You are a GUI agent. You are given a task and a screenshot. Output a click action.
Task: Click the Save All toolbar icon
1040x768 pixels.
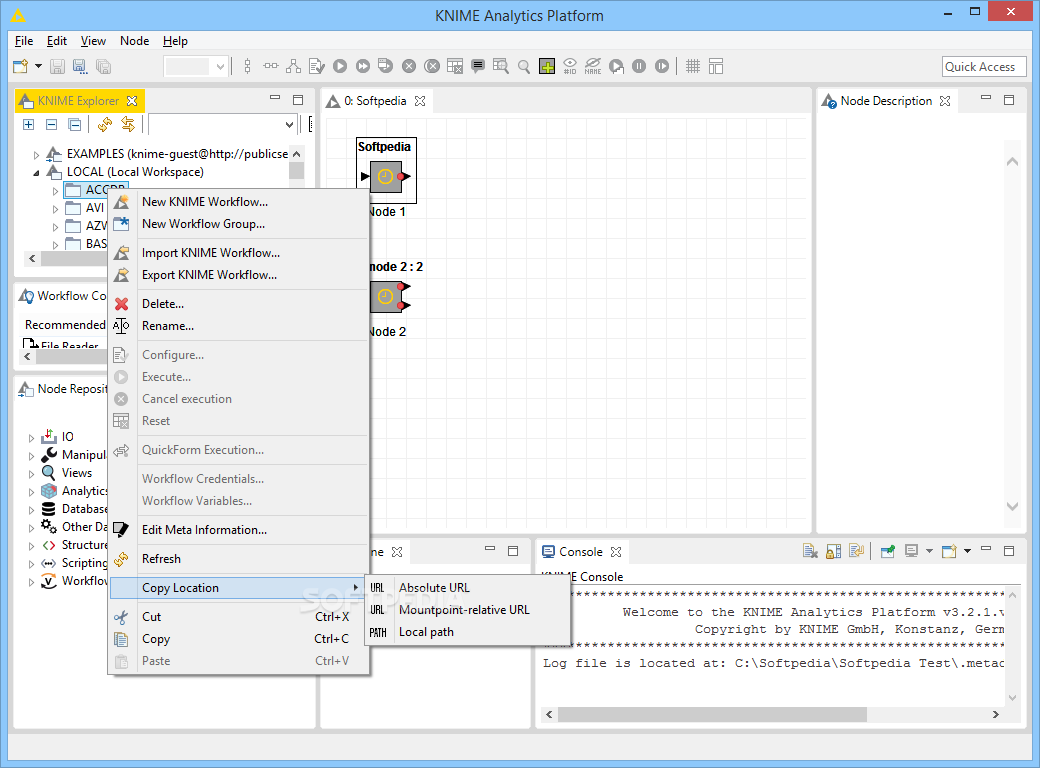click(x=103, y=66)
